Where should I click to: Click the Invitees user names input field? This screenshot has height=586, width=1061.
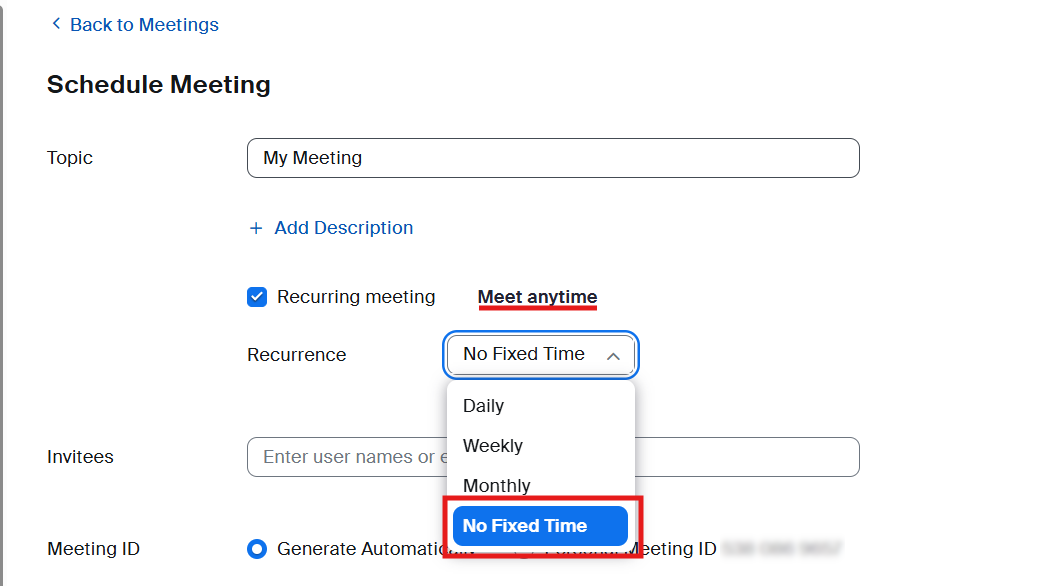tap(750, 457)
